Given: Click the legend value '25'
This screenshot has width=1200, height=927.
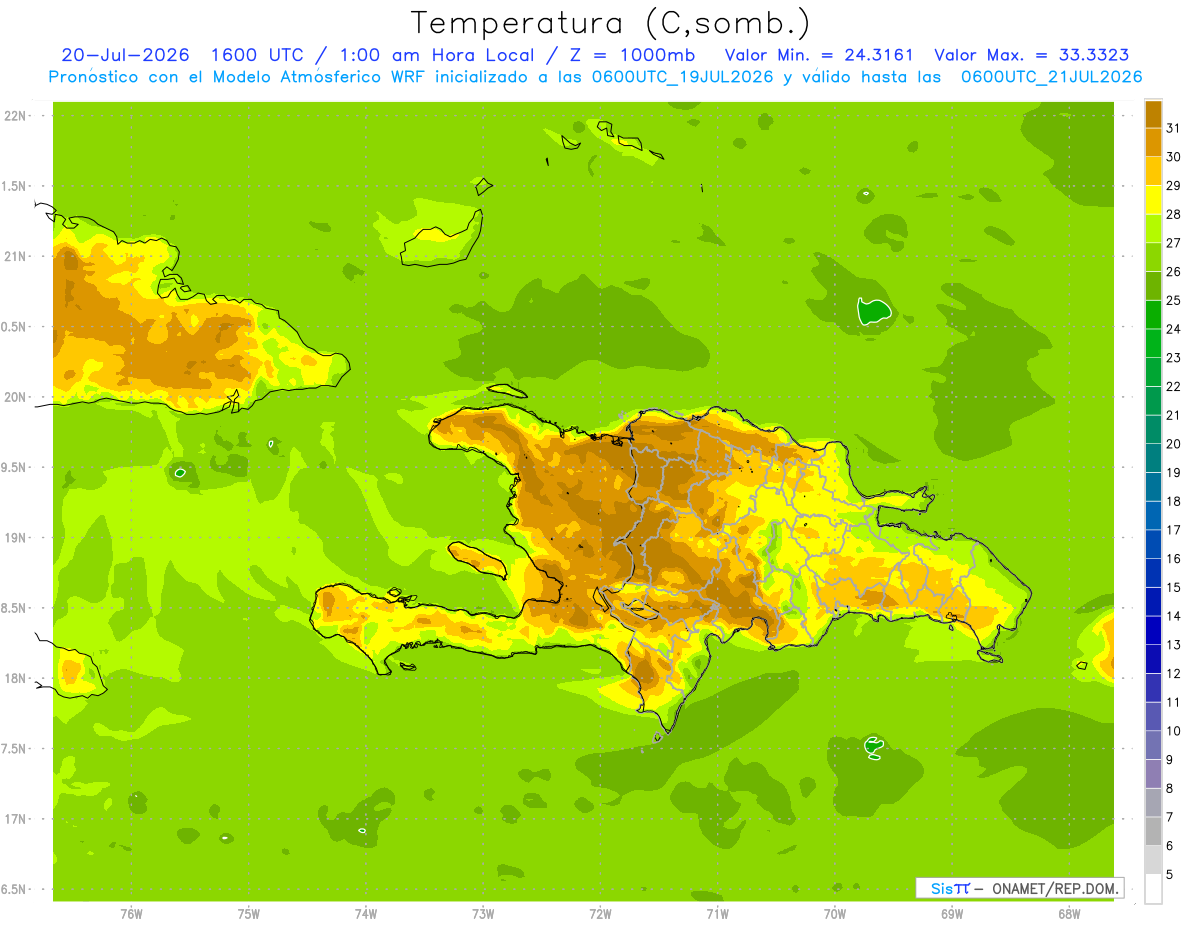Looking at the screenshot, I should [x=1173, y=300].
